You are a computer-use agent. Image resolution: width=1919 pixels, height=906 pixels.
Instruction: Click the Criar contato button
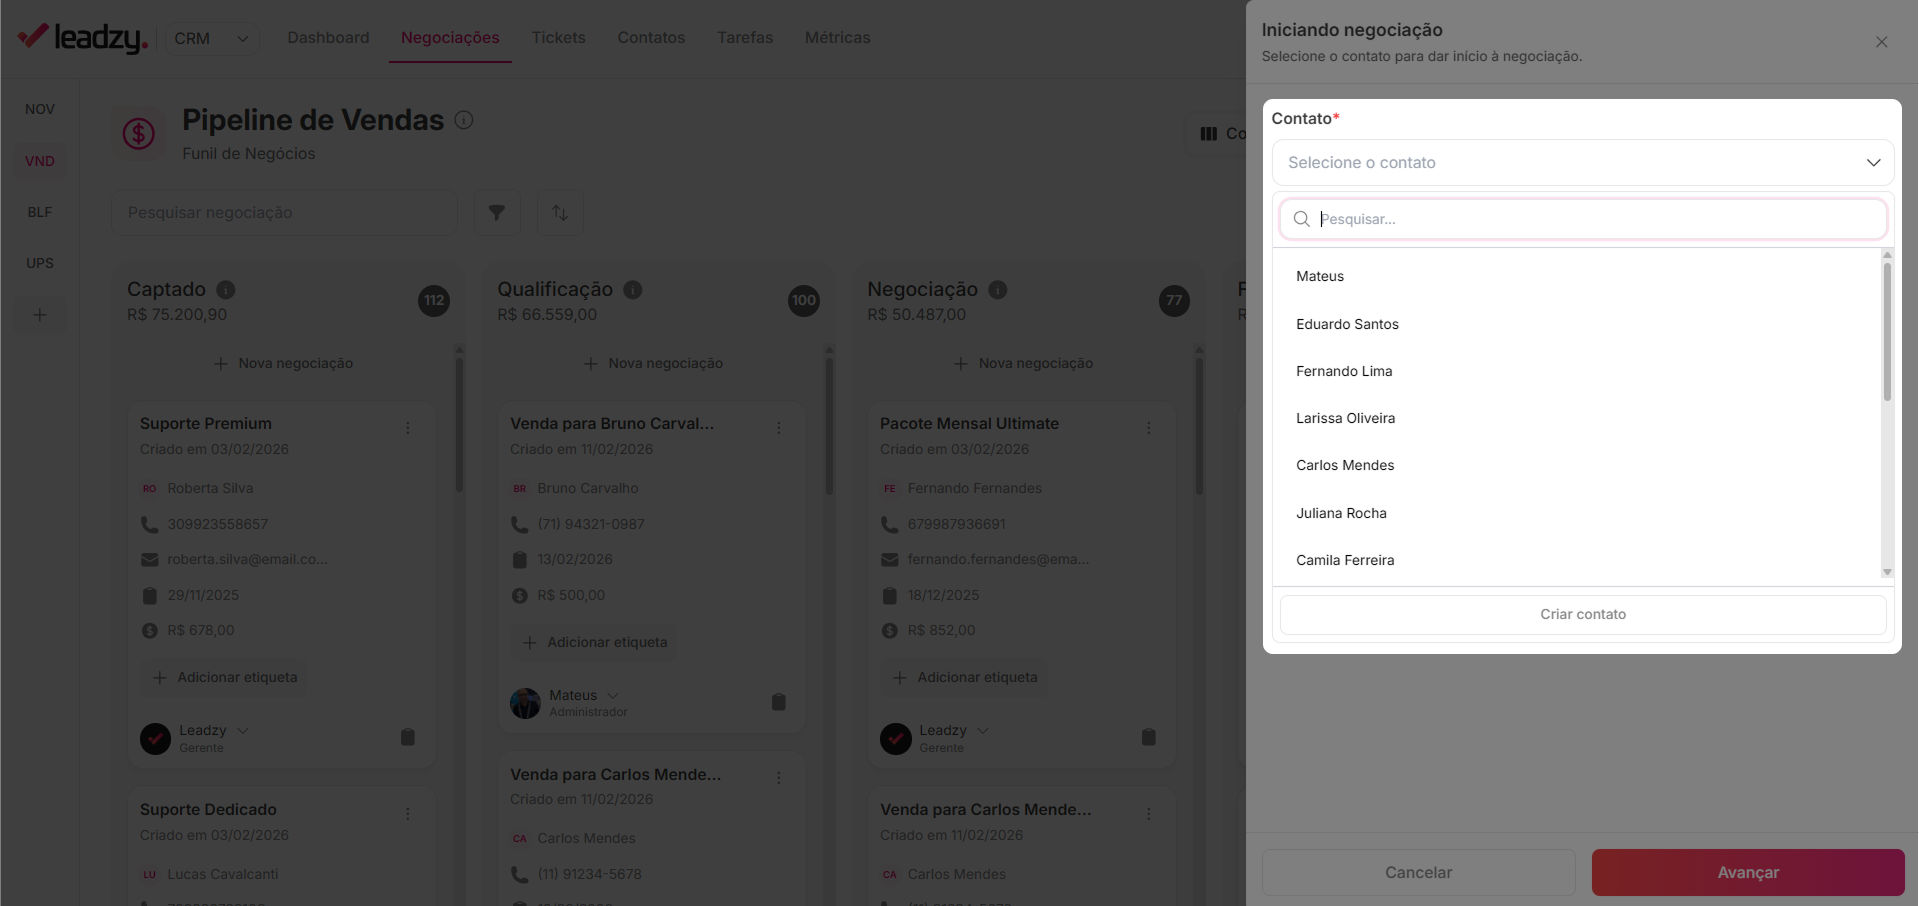click(x=1583, y=614)
